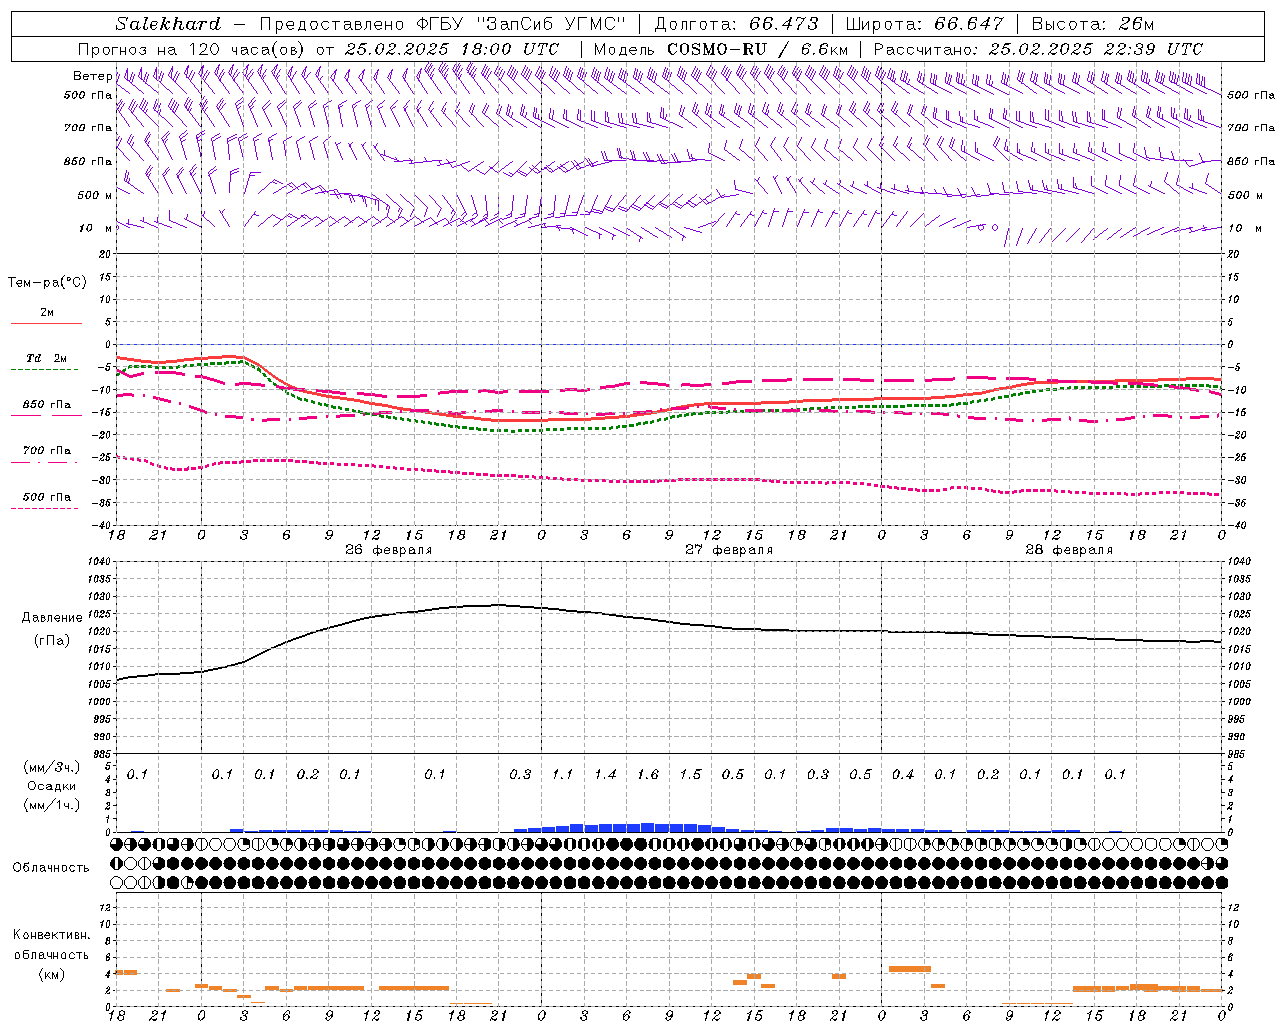The height and width of the screenshot is (1024, 1280).
Task: Click 'Рассчитано: 25.02.2025 22:39 UTC' text
Action: (1038, 49)
